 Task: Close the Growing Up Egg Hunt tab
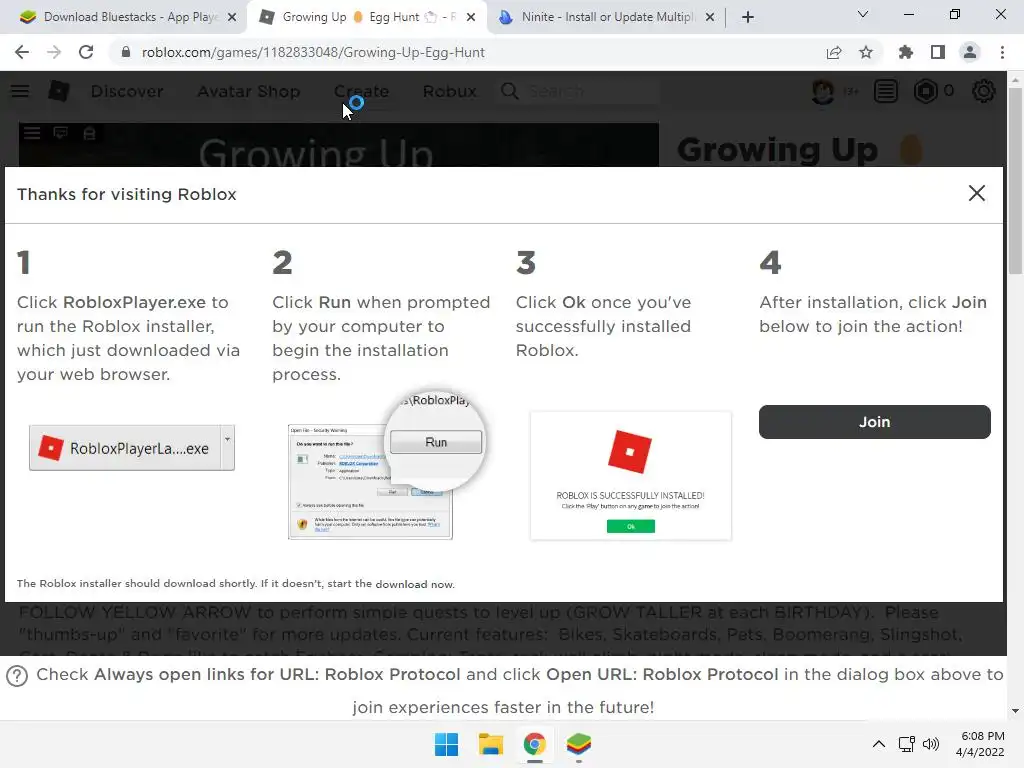click(x=471, y=18)
